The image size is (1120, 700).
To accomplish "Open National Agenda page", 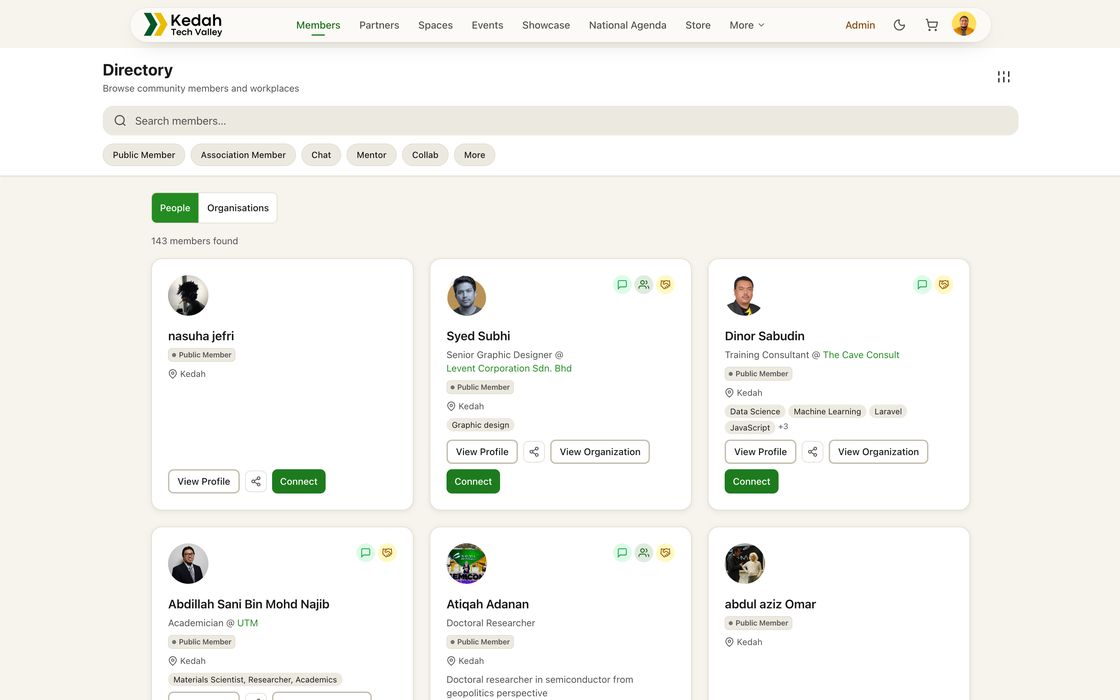I will [627, 25].
